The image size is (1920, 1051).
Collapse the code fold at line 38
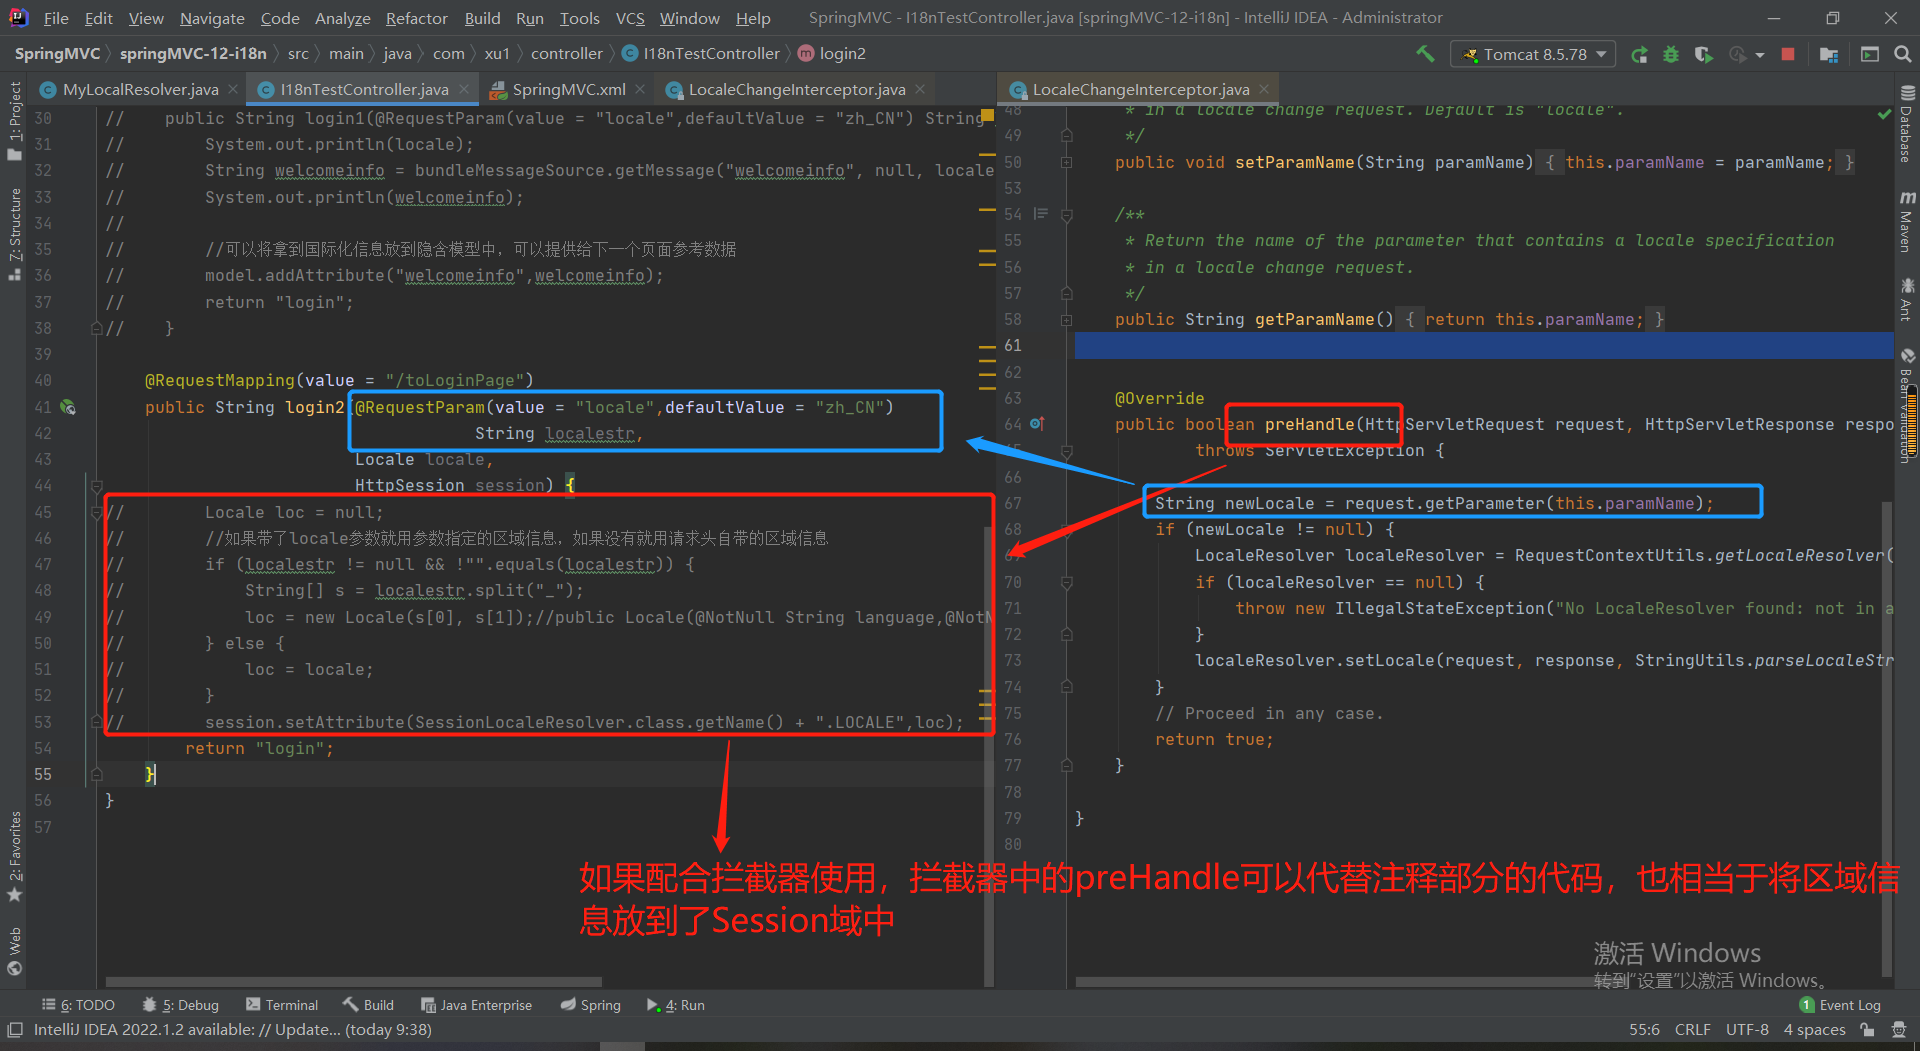coord(96,328)
